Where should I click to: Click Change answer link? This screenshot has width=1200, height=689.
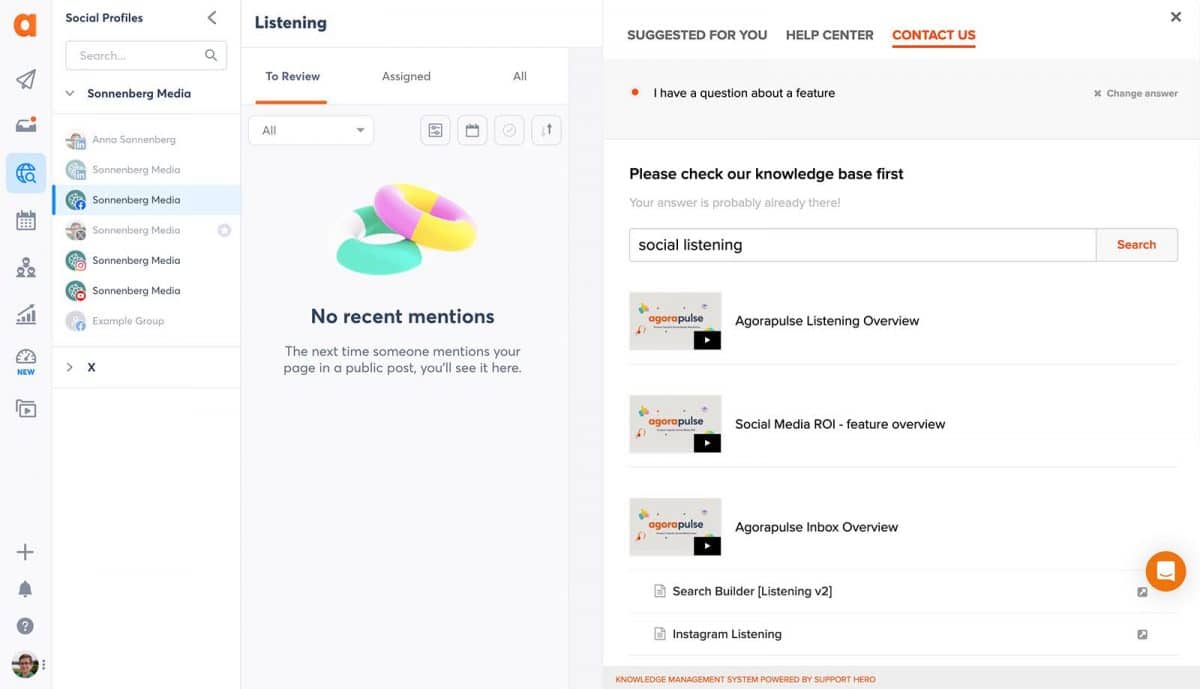[1135, 93]
